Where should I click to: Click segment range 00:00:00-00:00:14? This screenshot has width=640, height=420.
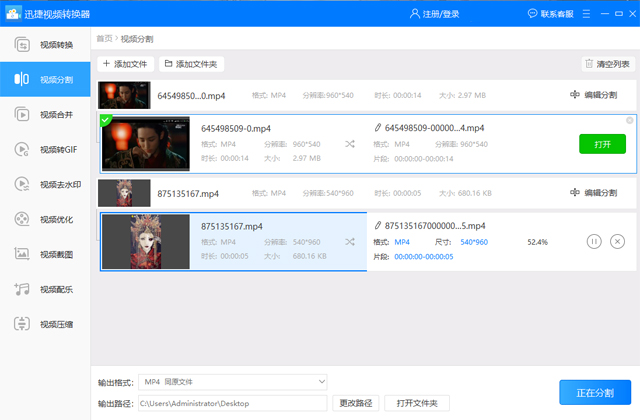pyautogui.click(x=424, y=159)
